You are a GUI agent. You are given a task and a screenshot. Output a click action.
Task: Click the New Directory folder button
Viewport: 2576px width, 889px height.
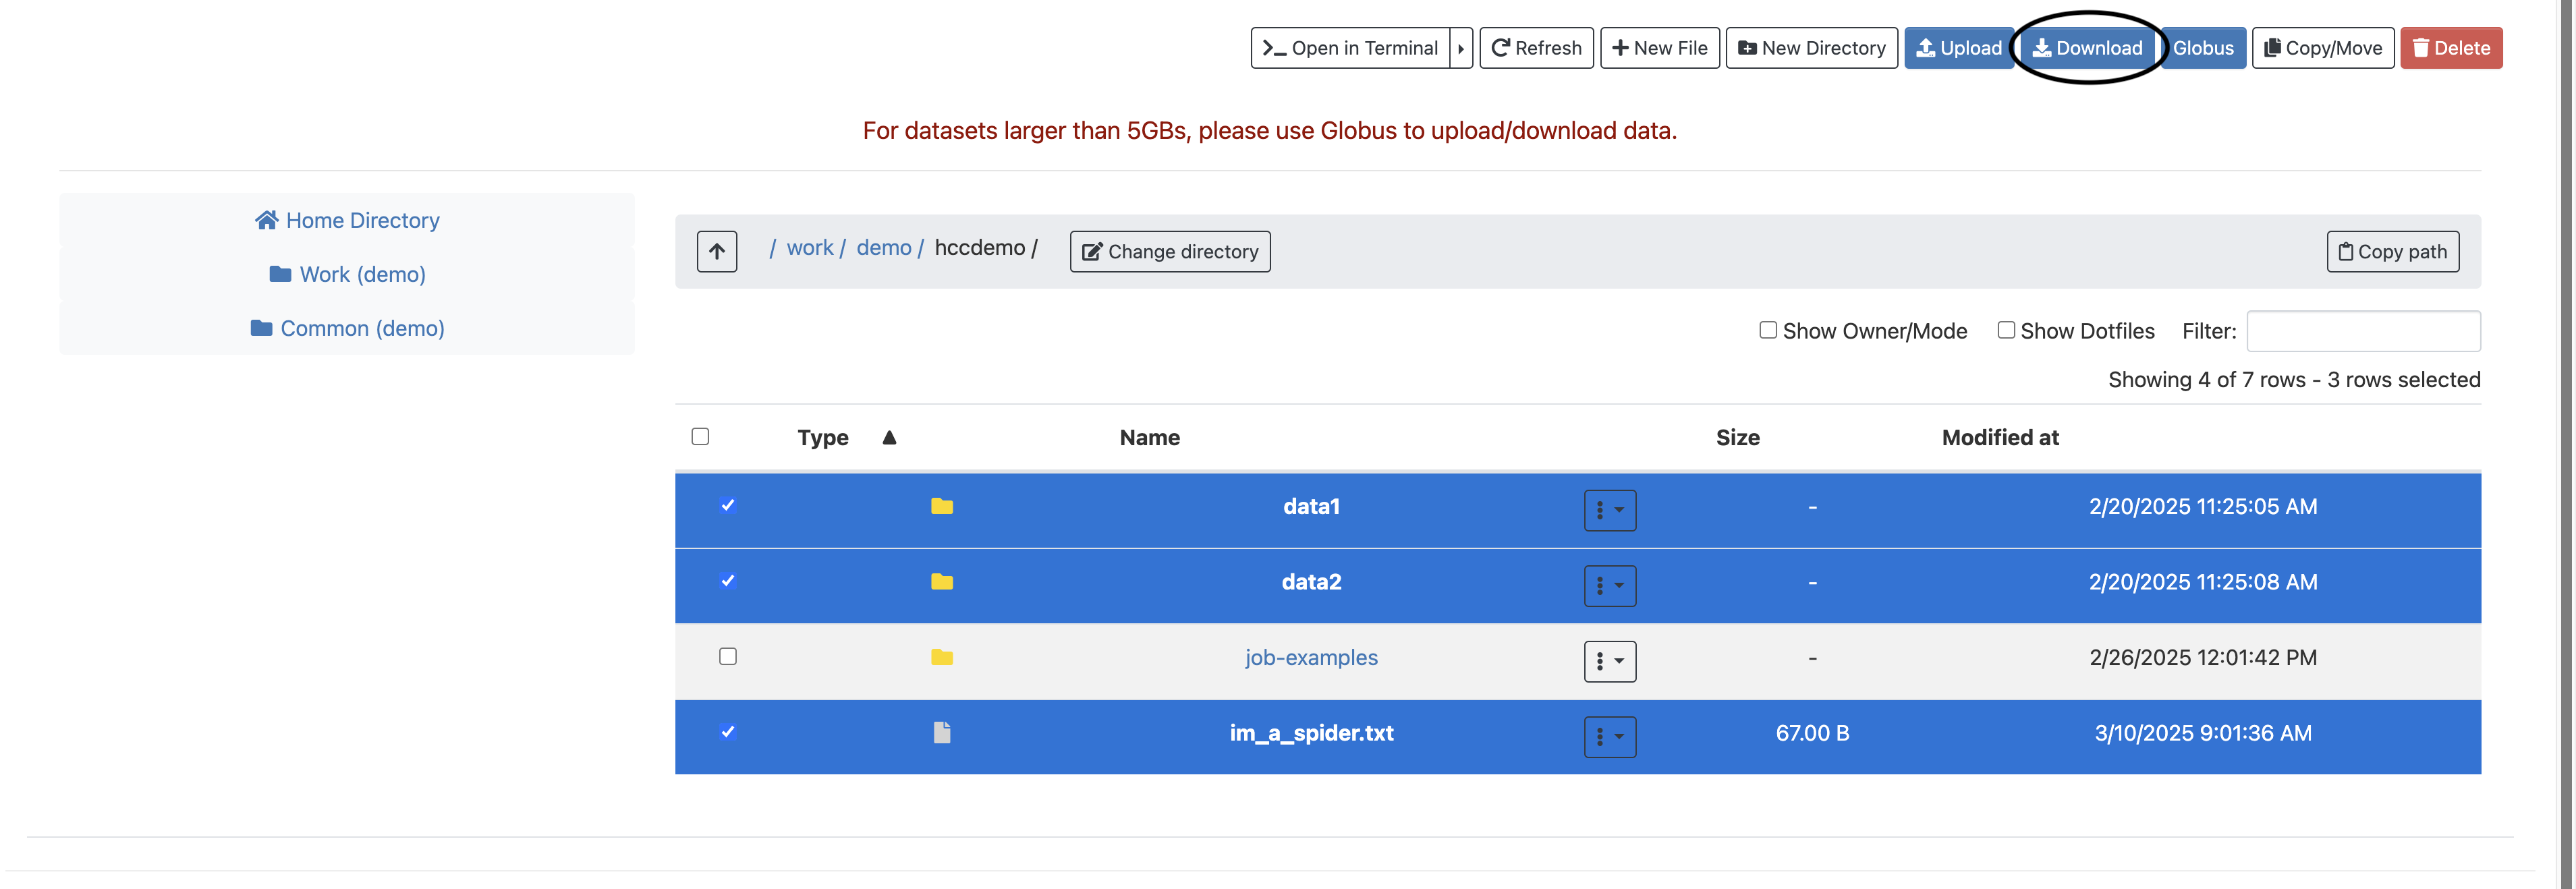[x=1811, y=48]
